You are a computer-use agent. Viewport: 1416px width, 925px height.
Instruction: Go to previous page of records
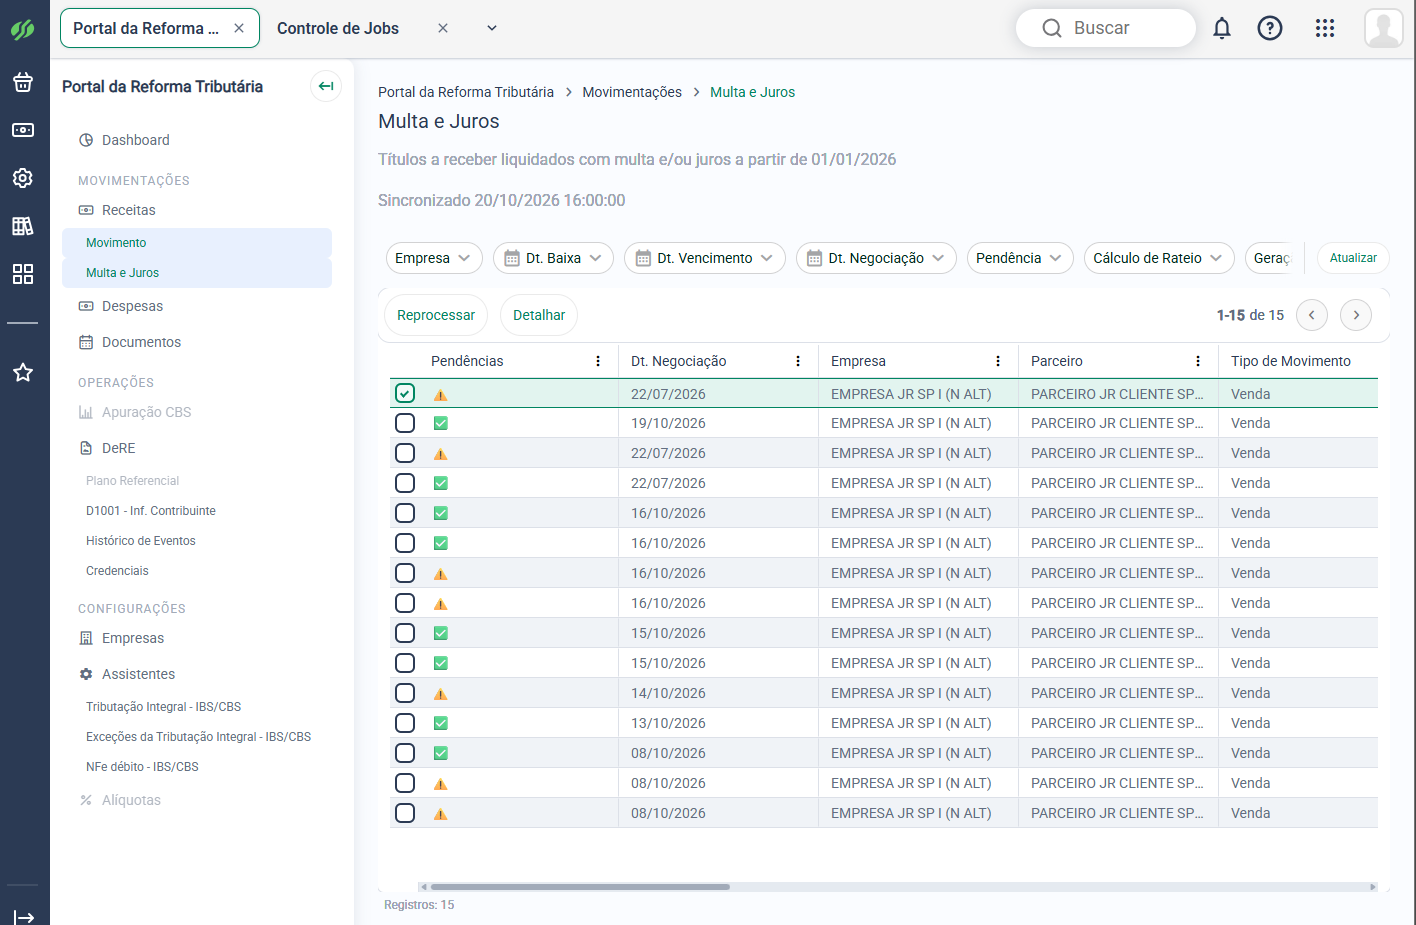1312,315
